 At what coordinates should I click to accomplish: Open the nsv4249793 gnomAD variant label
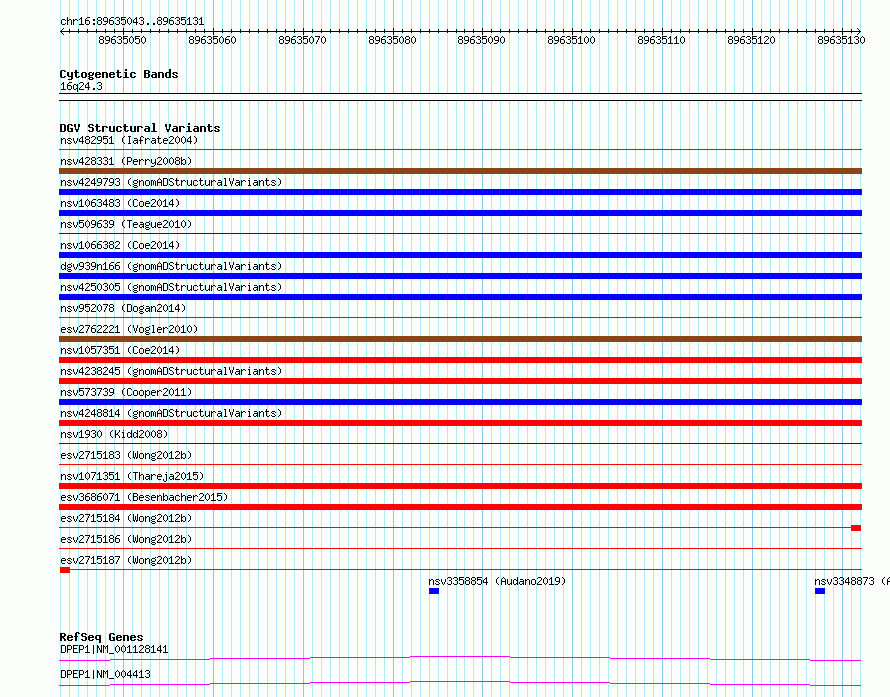click(x=171, y=182)
